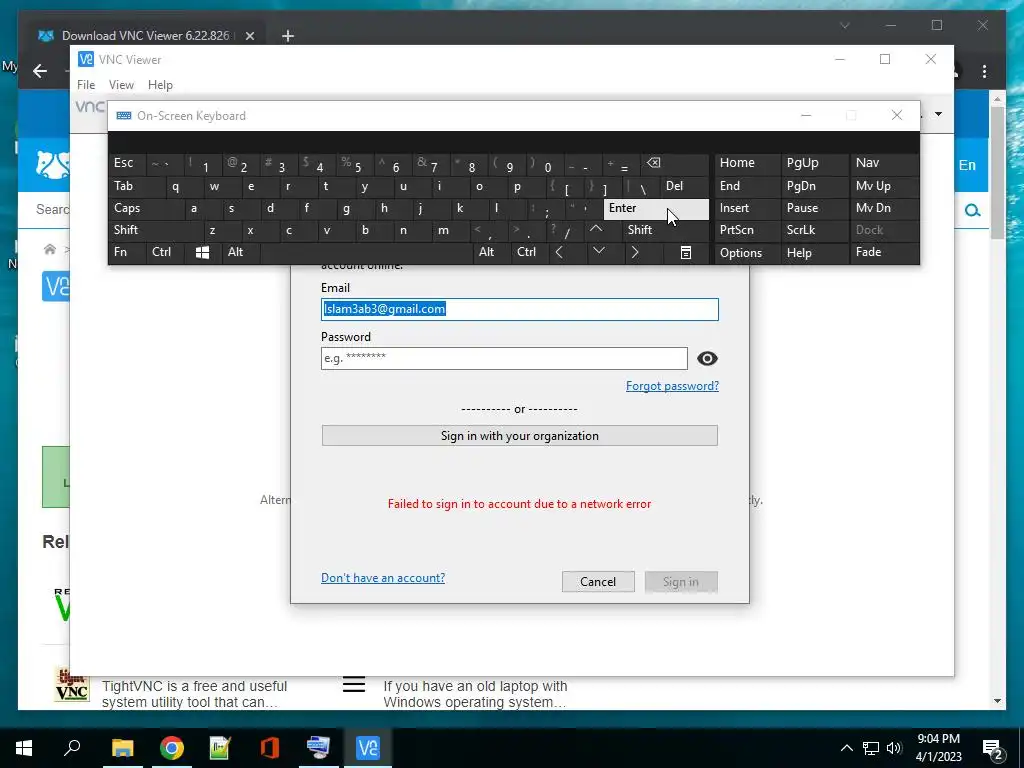Open the Forgot password? link
1024x768 pixels.
pyautogui.click(x=672, y=386)
